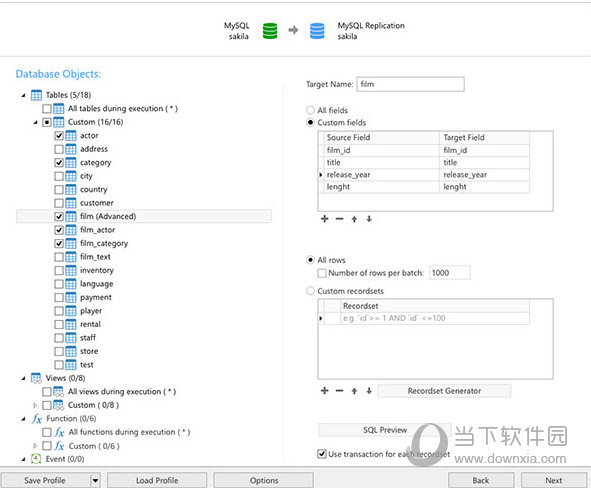The height and width of the screenshot is (488, 591).
Task: Move recordset down with the arrow icon
Action: [x=369, y=391]
